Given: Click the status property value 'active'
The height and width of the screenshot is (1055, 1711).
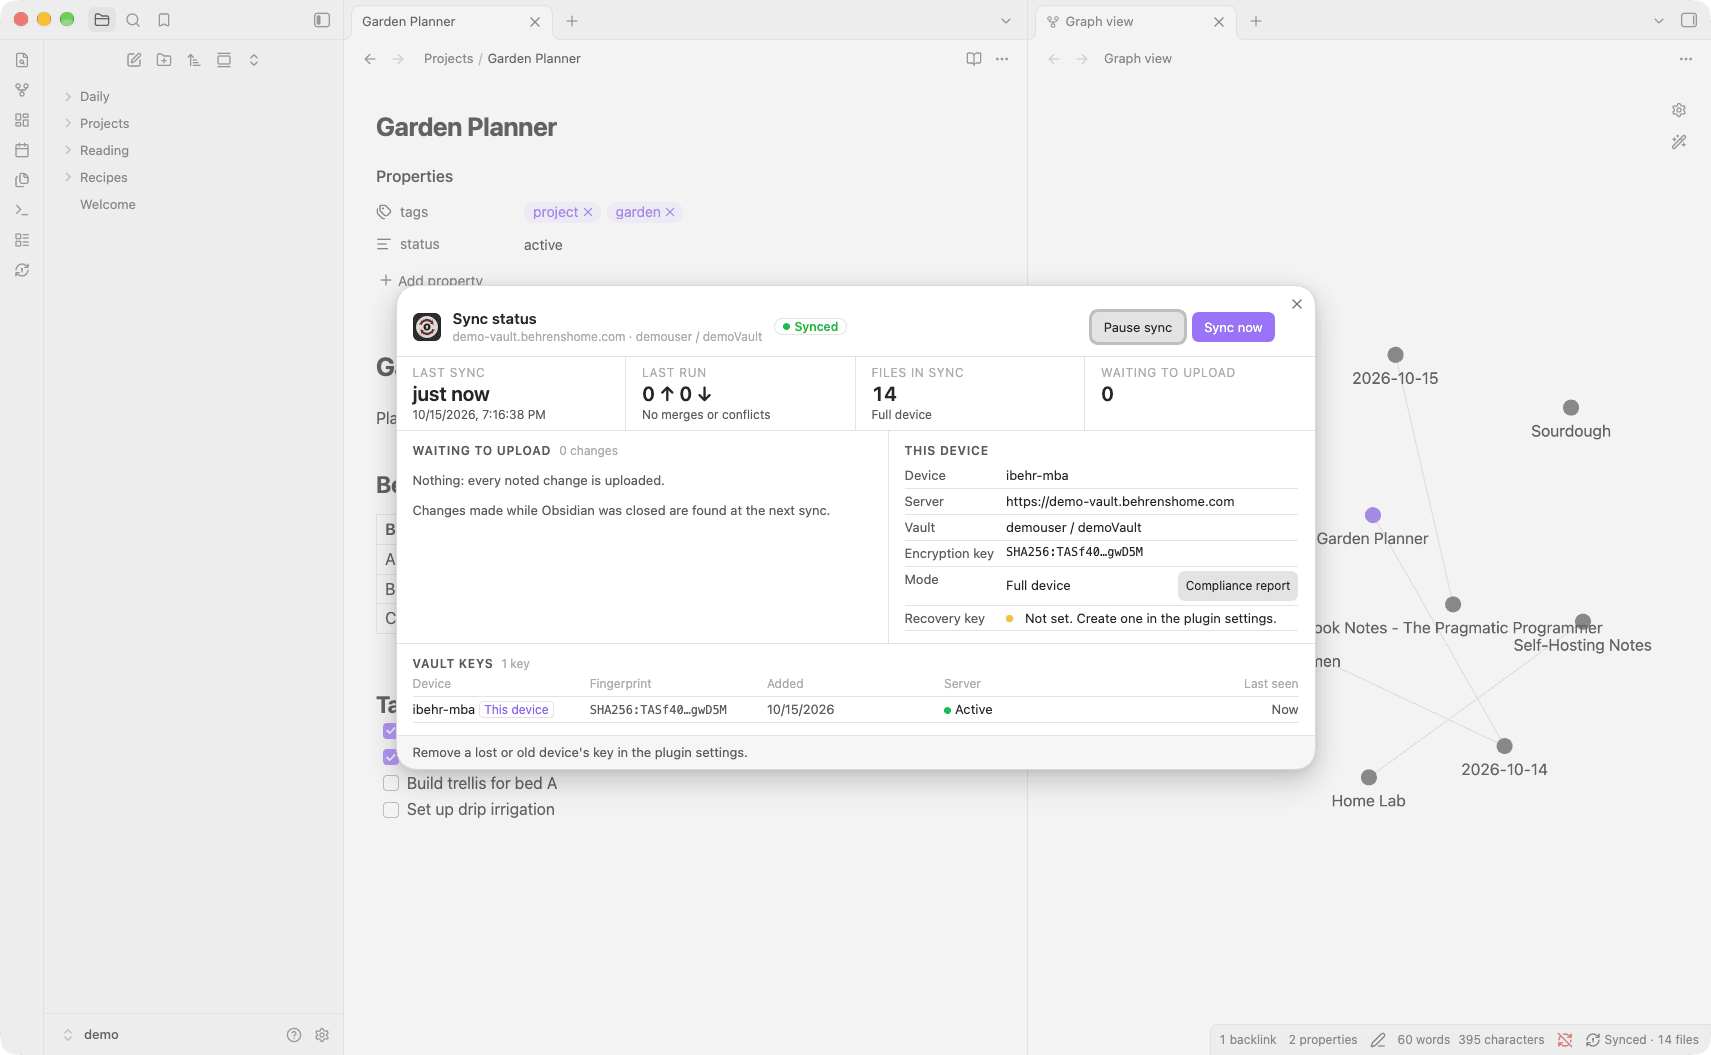Looking at the screenshot, I should pyautogui.click(x=543, y=245).
